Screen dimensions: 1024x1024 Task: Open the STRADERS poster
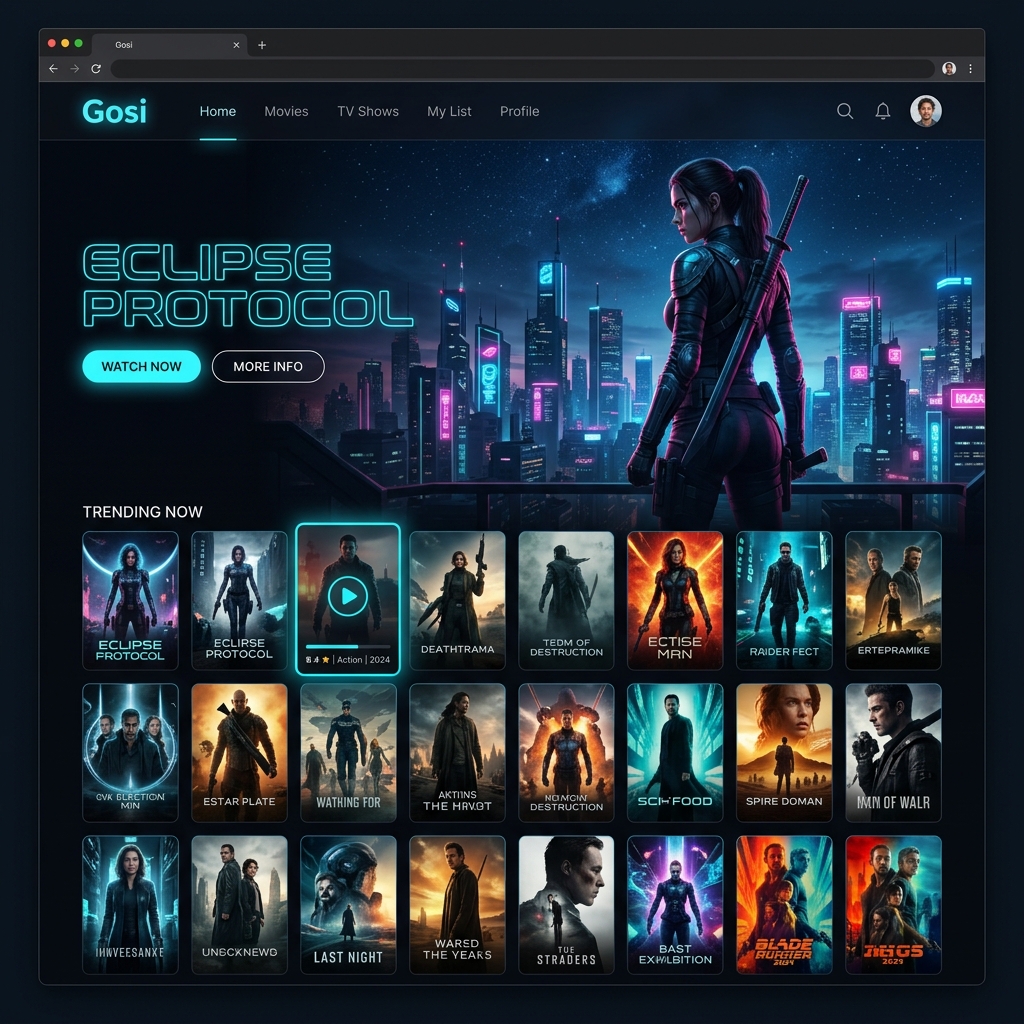(566, 905)
